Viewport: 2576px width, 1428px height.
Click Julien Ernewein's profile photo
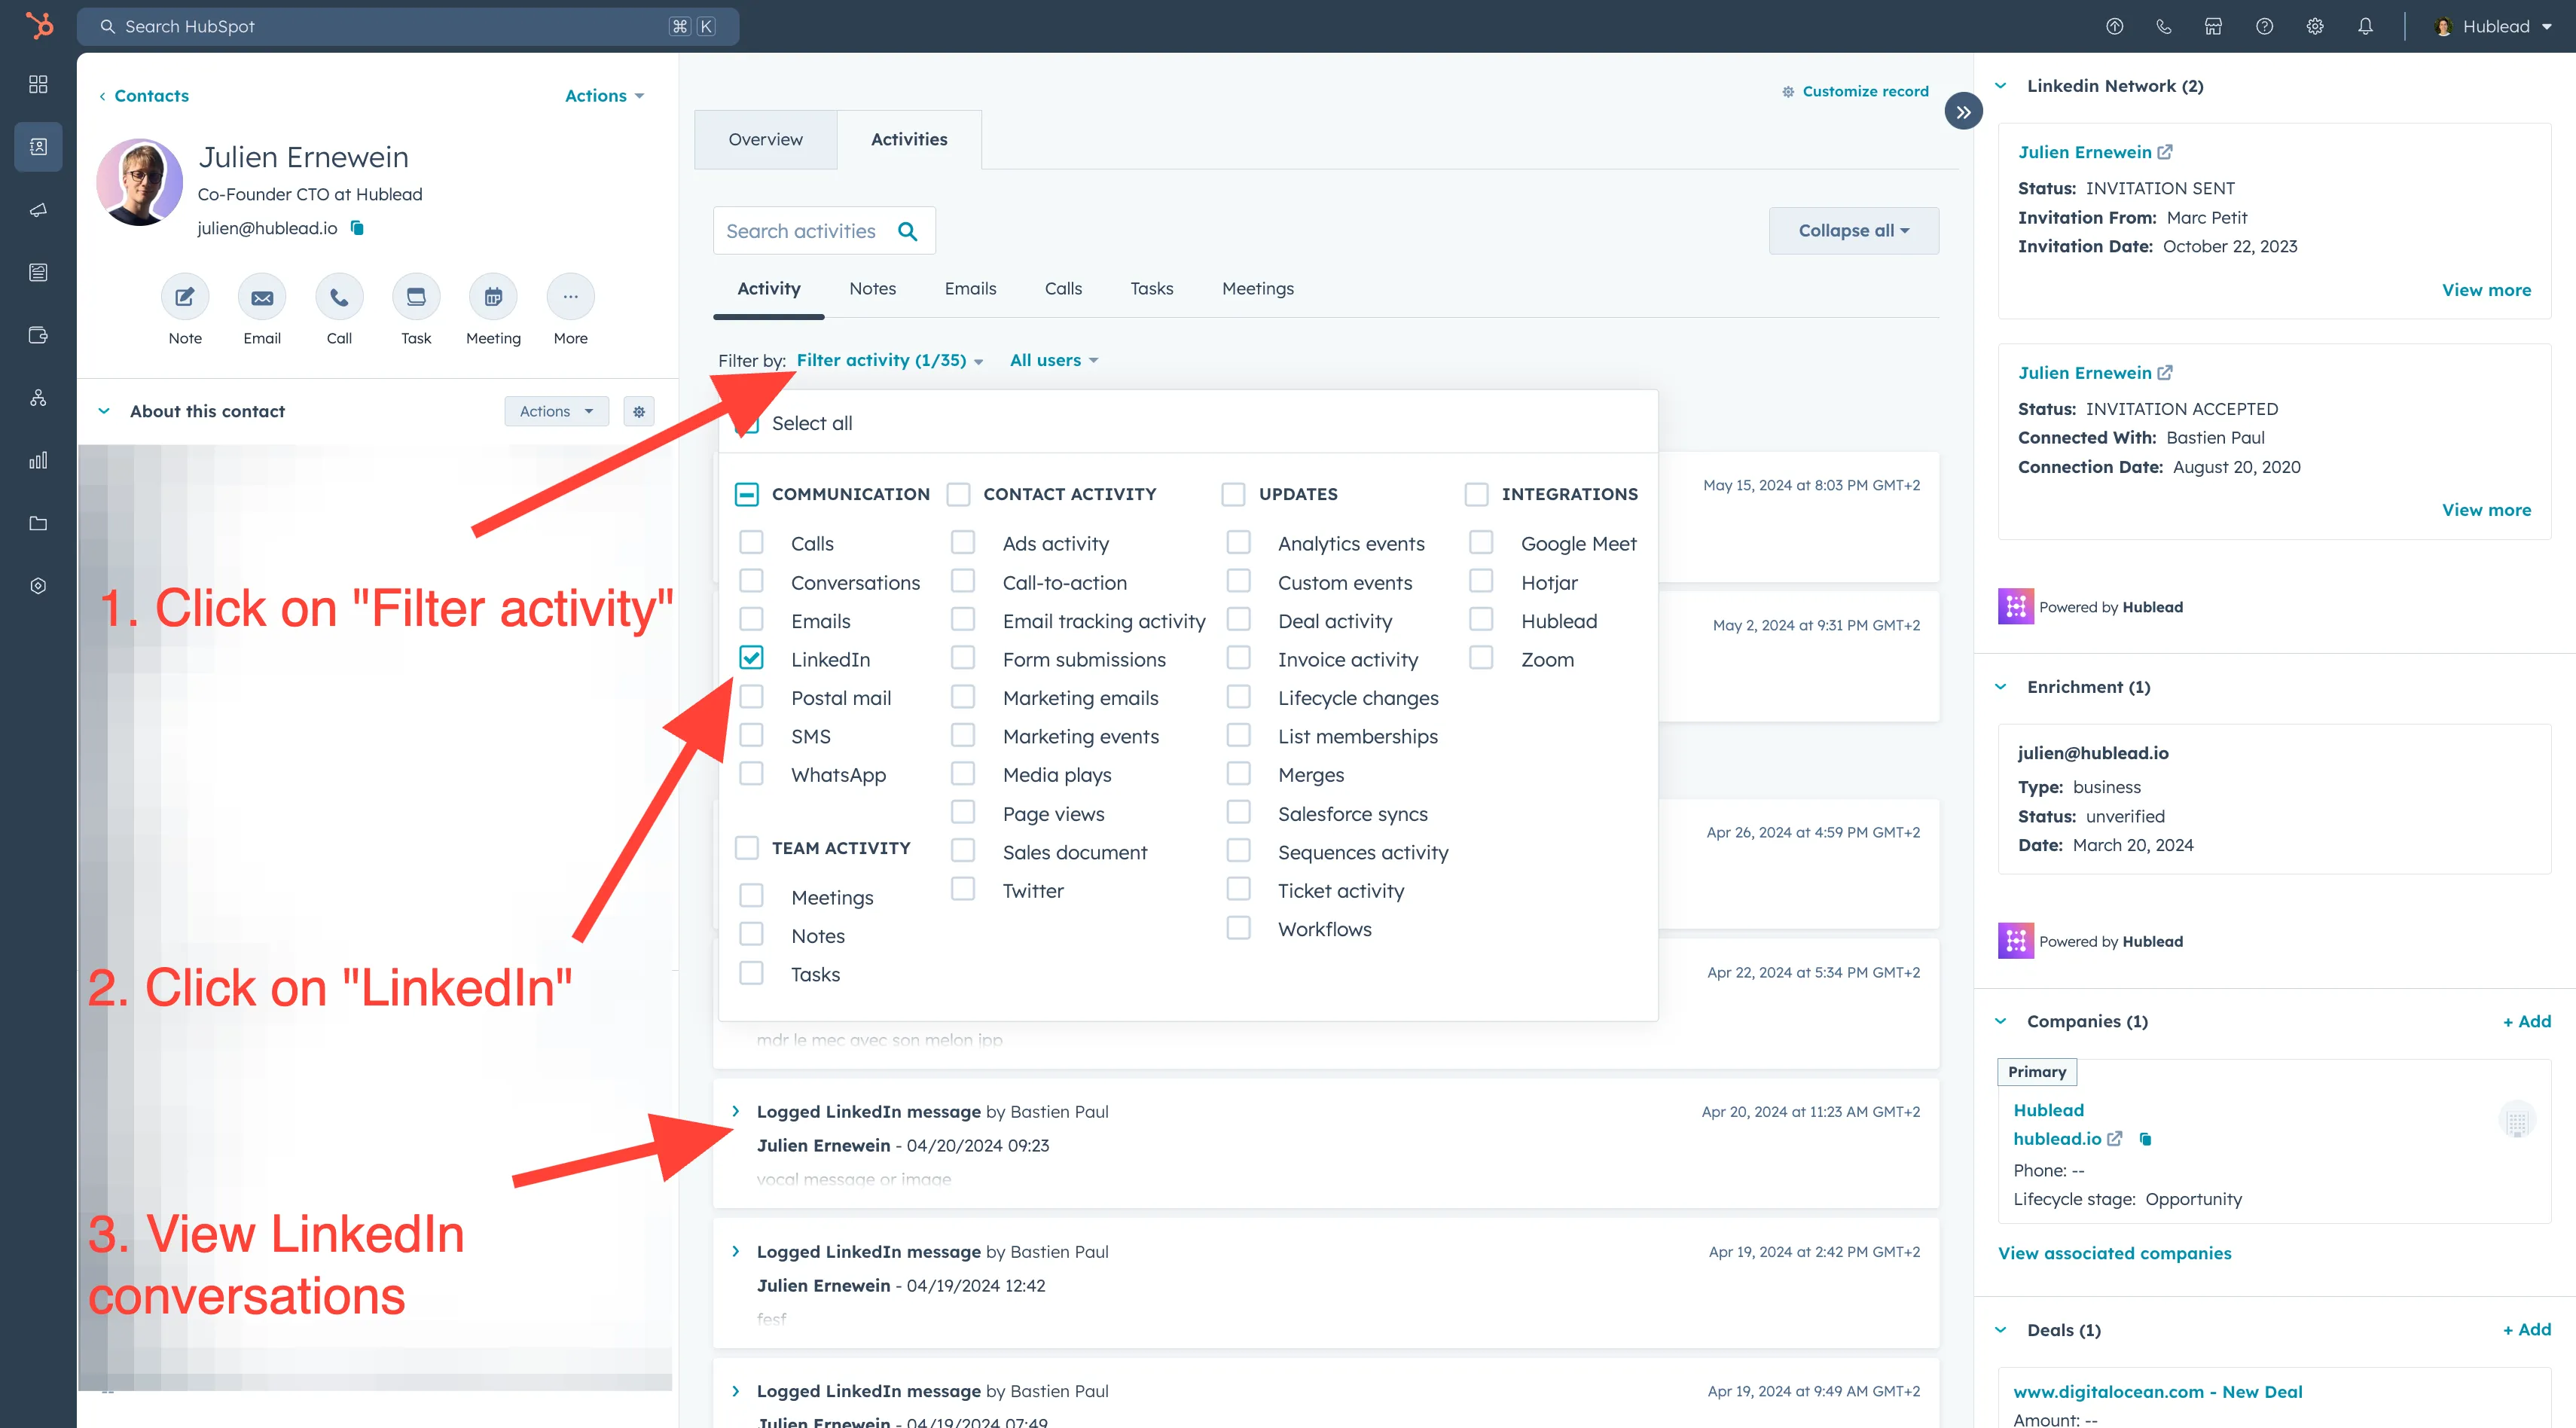point(139,182)
